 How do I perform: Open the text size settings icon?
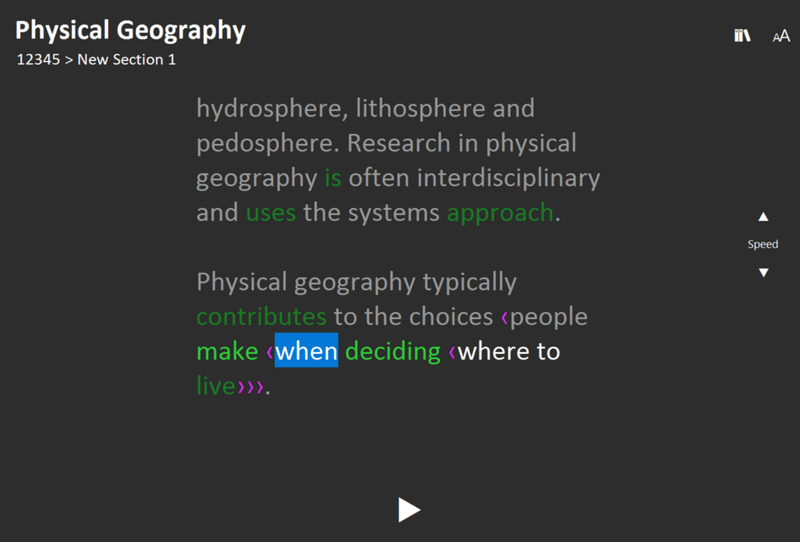point(781,36)
